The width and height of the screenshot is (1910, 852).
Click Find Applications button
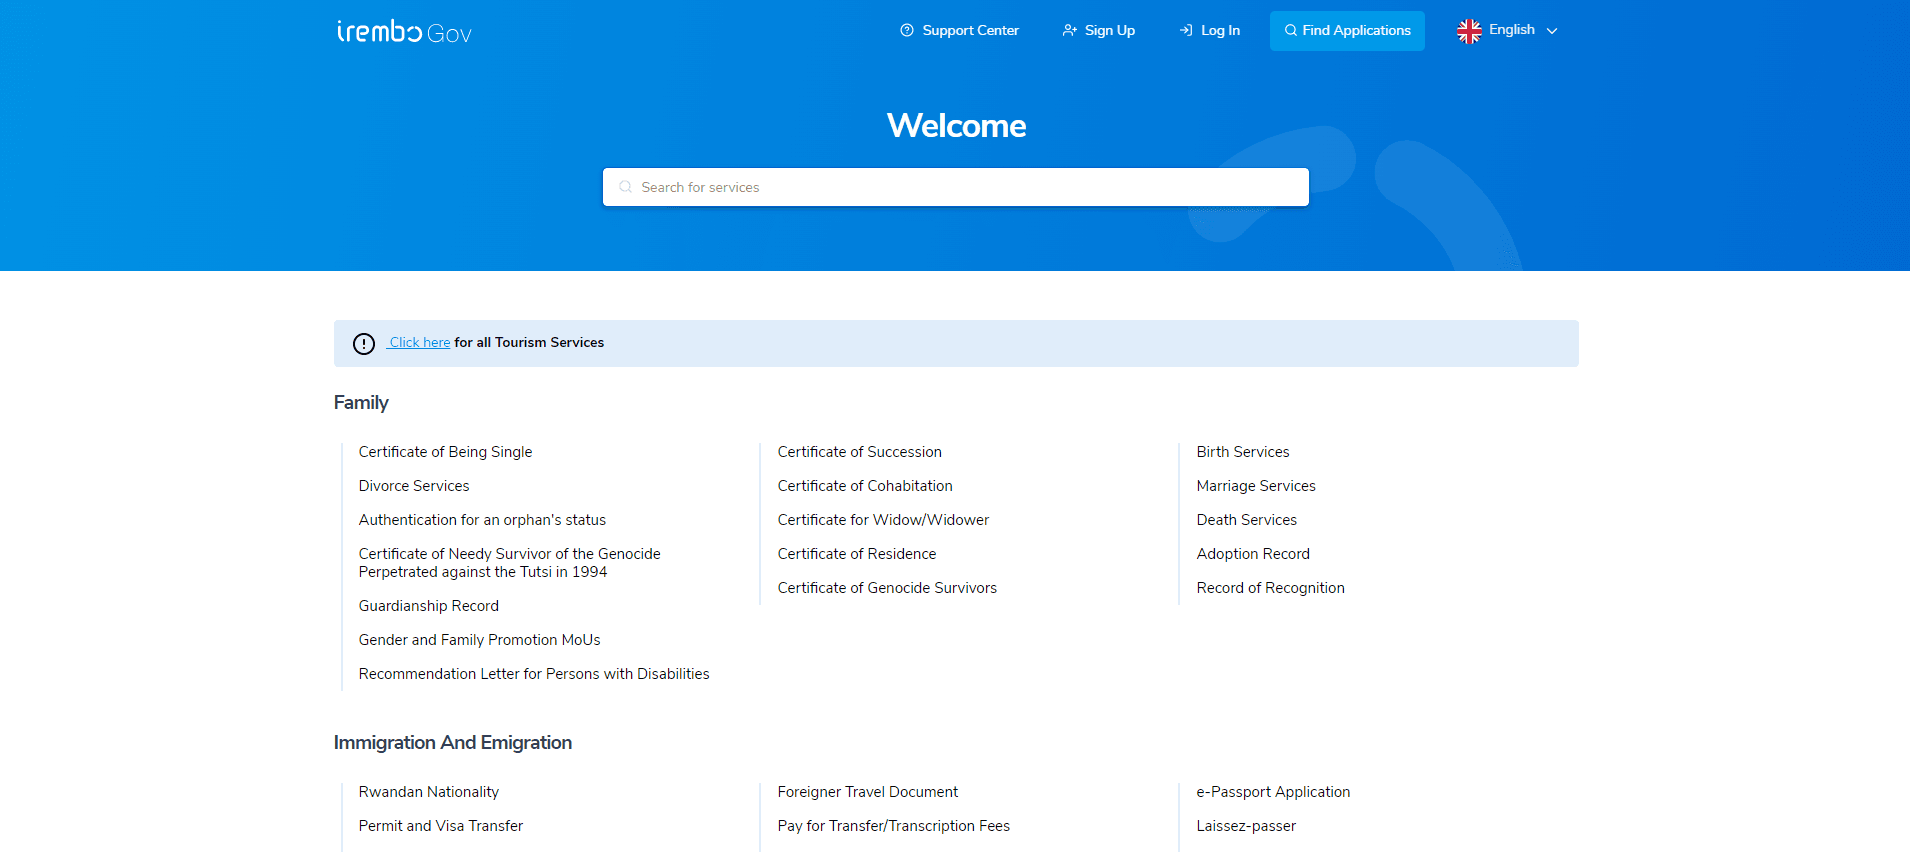point(1347,31)
